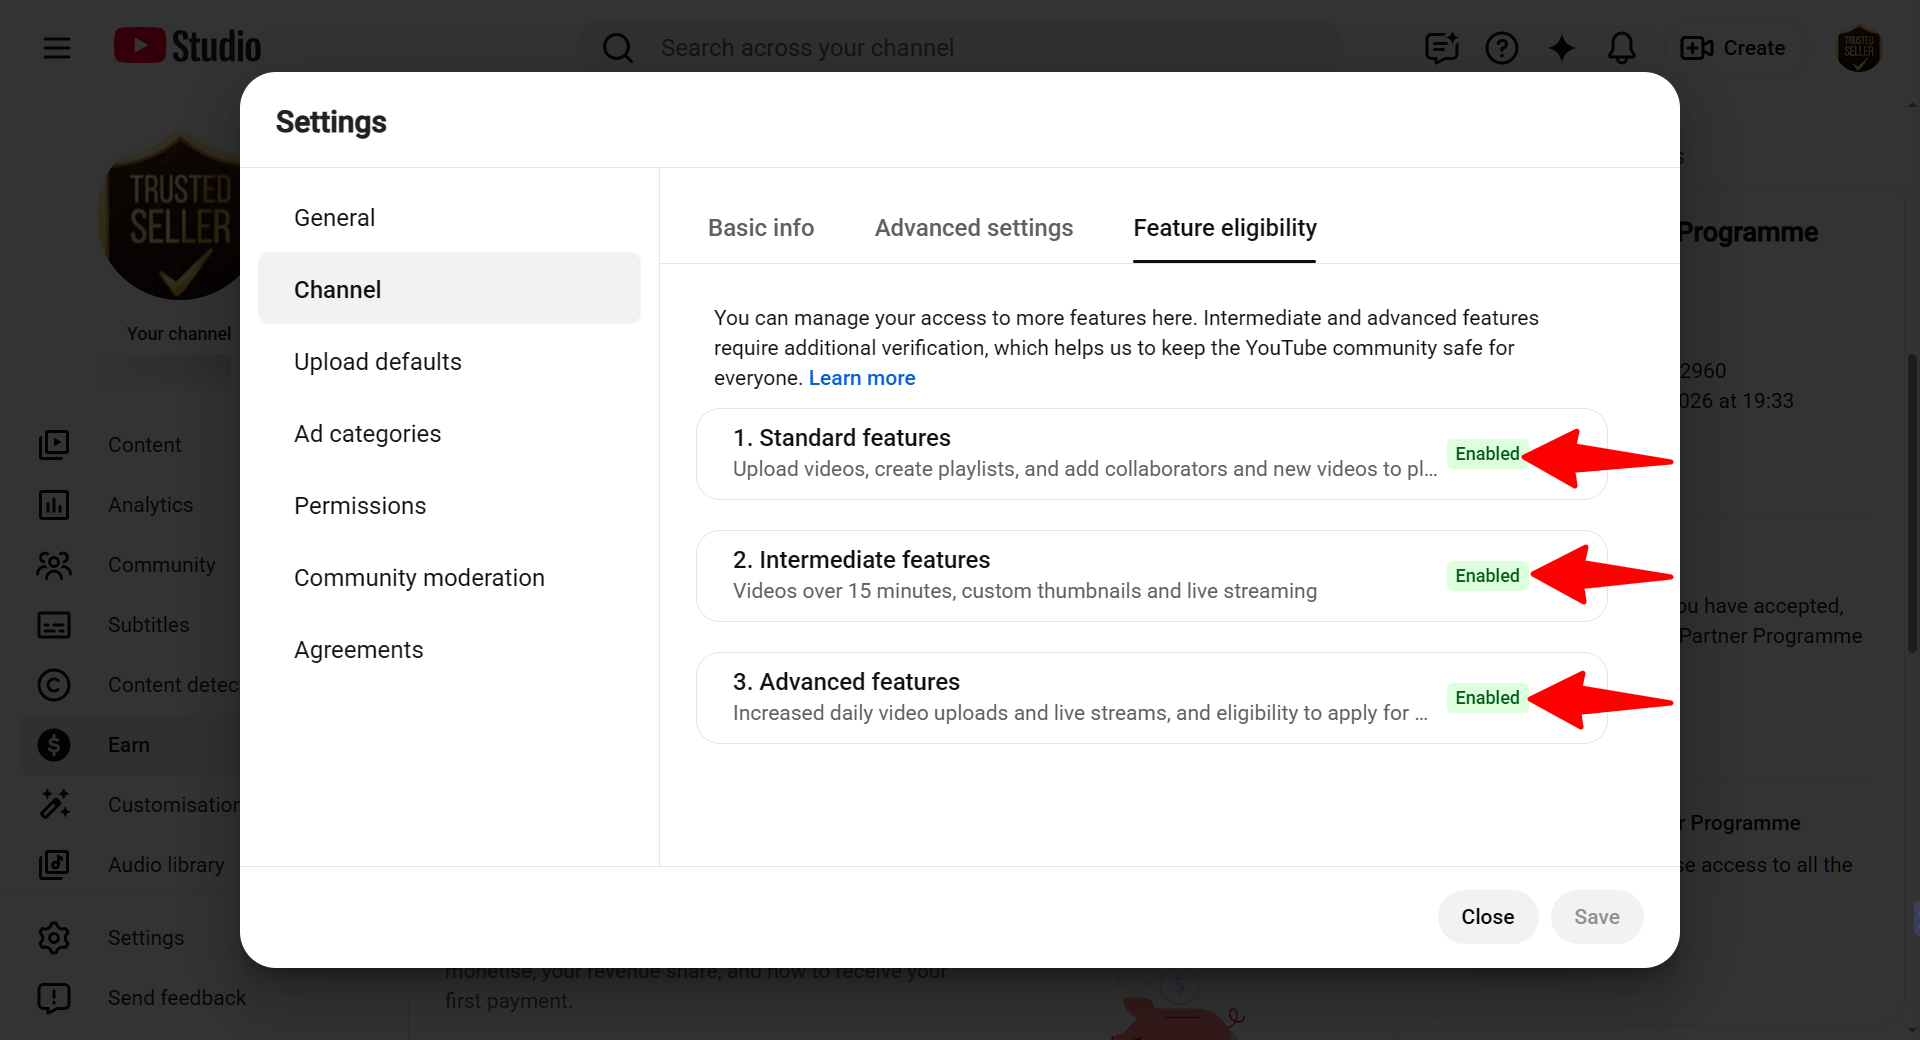Open Agreements settings
The image size is (1920, 1040).
[449, 650]
